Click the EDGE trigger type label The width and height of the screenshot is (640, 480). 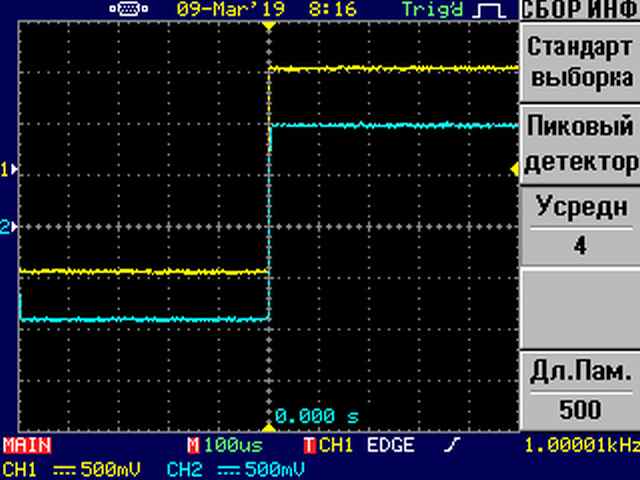pos(391,445)
